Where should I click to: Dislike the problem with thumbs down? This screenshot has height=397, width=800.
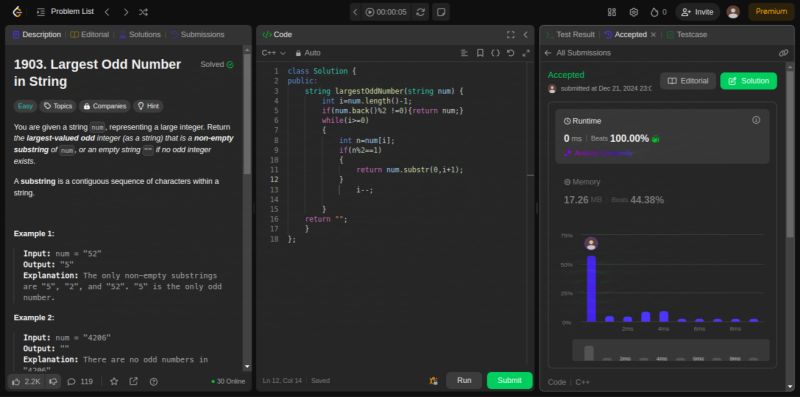tap(53, 381)
